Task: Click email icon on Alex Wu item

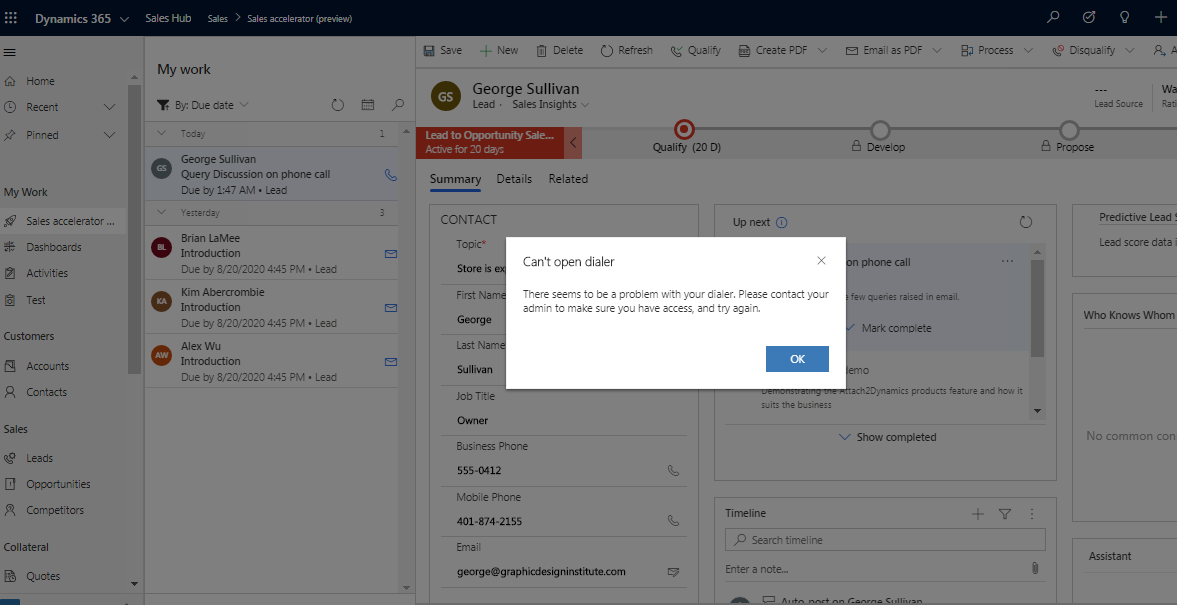Action: [390, 362]
